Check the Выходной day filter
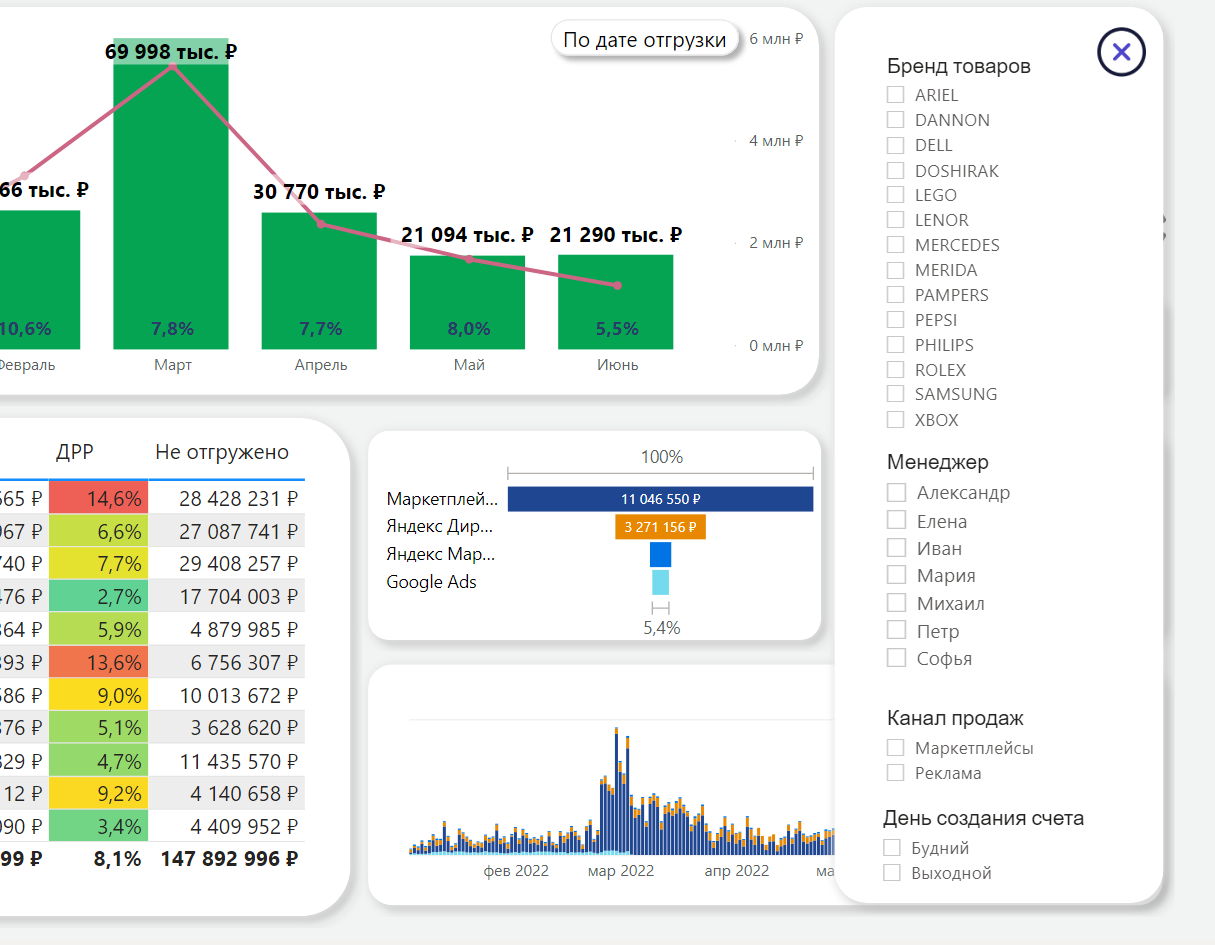This screenshot has height=945, width=1215. [892, 873]
